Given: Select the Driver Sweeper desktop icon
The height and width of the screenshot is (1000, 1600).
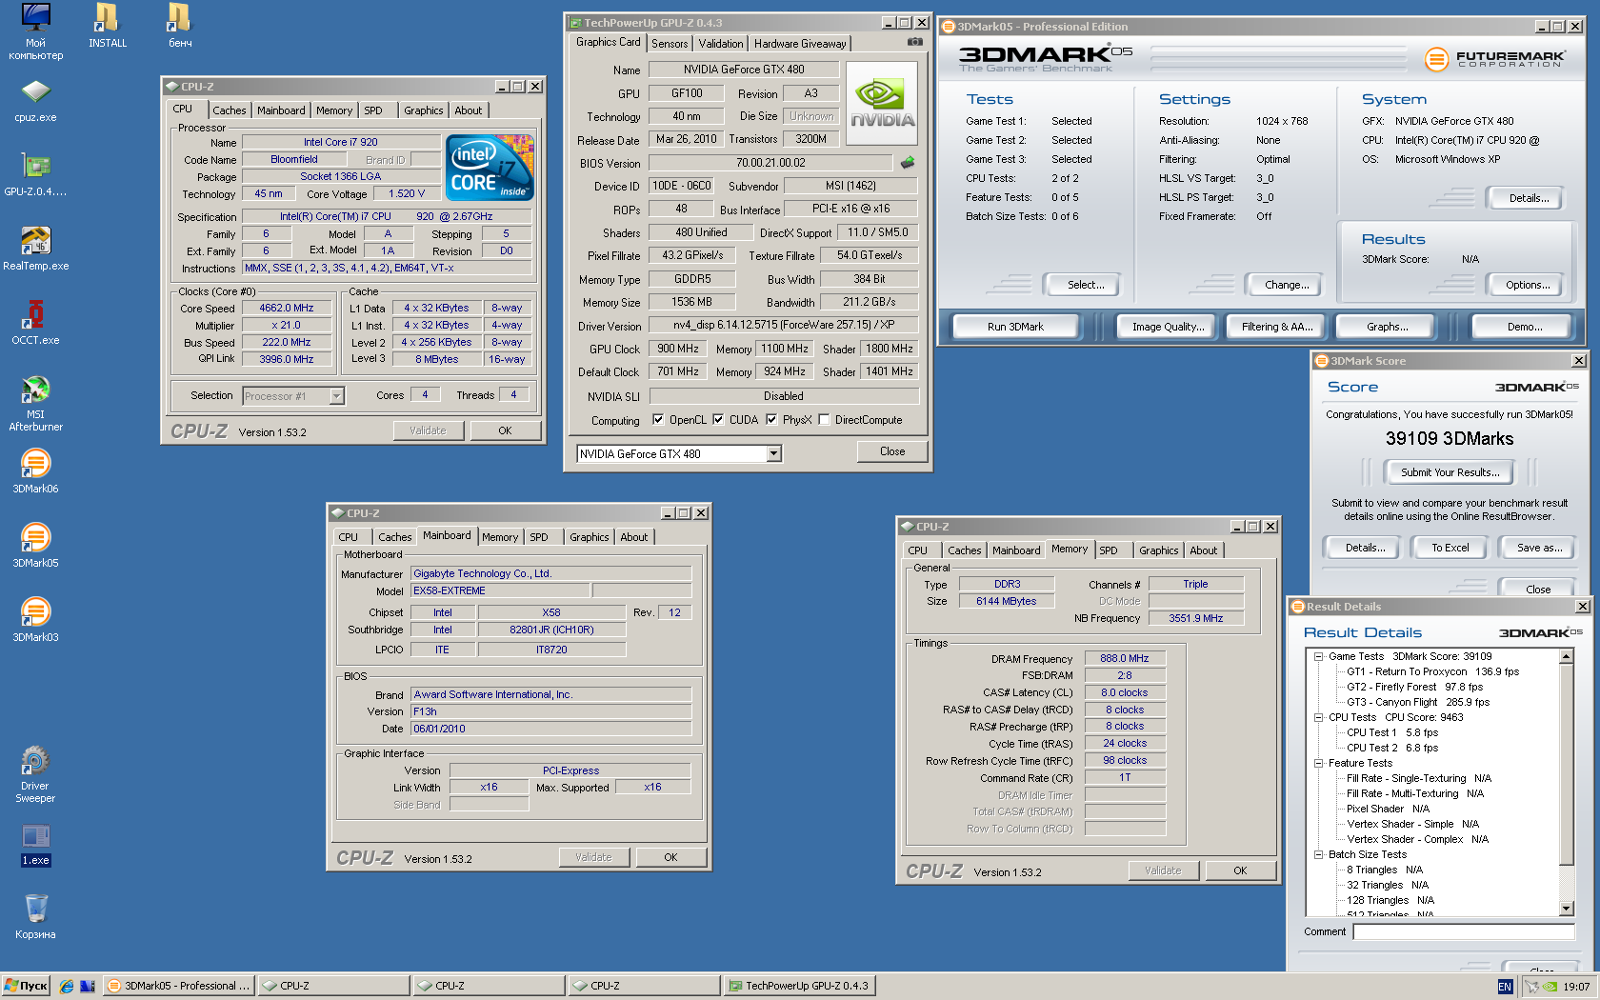Looking at the screenshot, I should [x=36, y=775].
